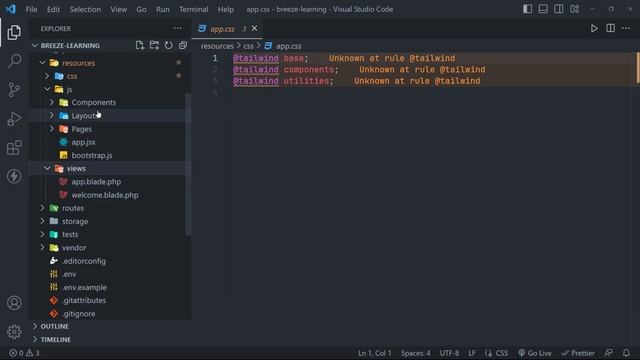
Task: Open welcome.blade.php file
Action: coord(104,195)
